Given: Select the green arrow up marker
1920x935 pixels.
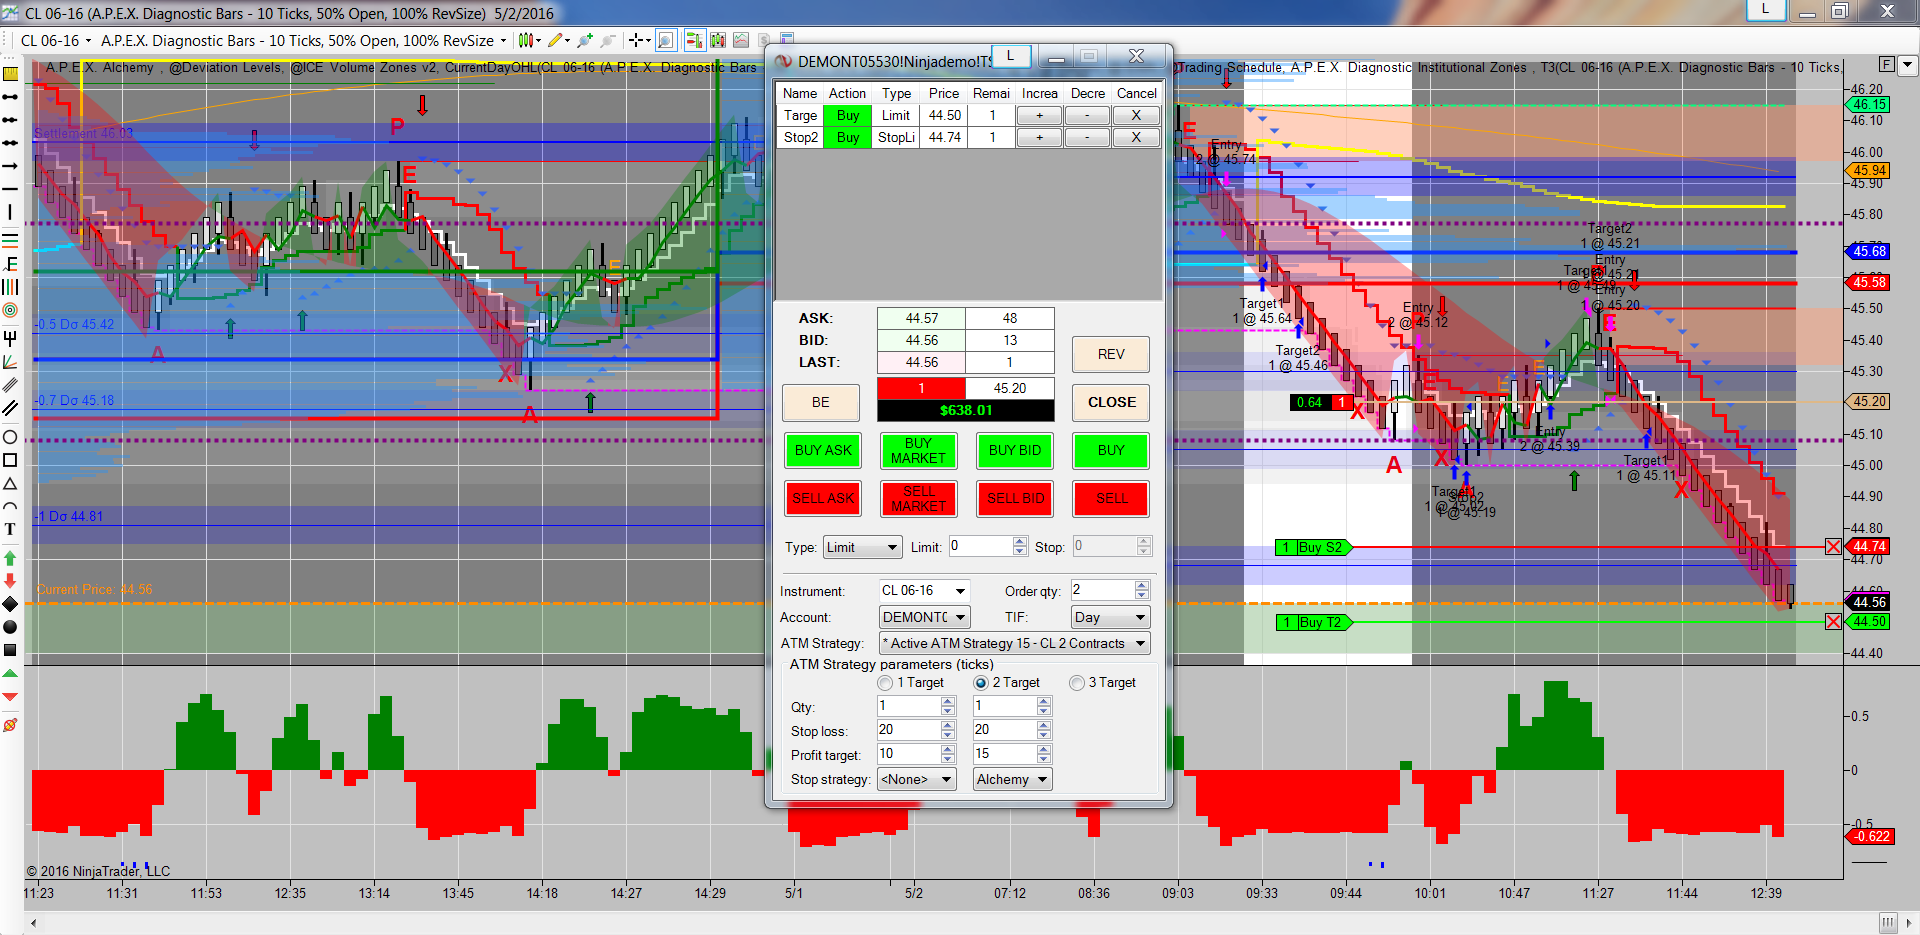Looking at the screenshot, I should pyautogui.click(x=10, y=558).
